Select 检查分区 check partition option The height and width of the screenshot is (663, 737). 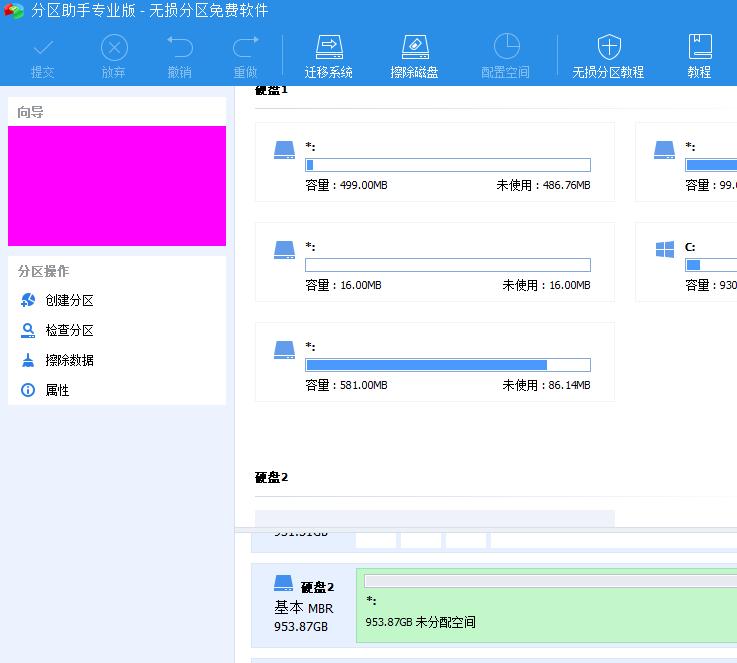click(x=69, y=330)
